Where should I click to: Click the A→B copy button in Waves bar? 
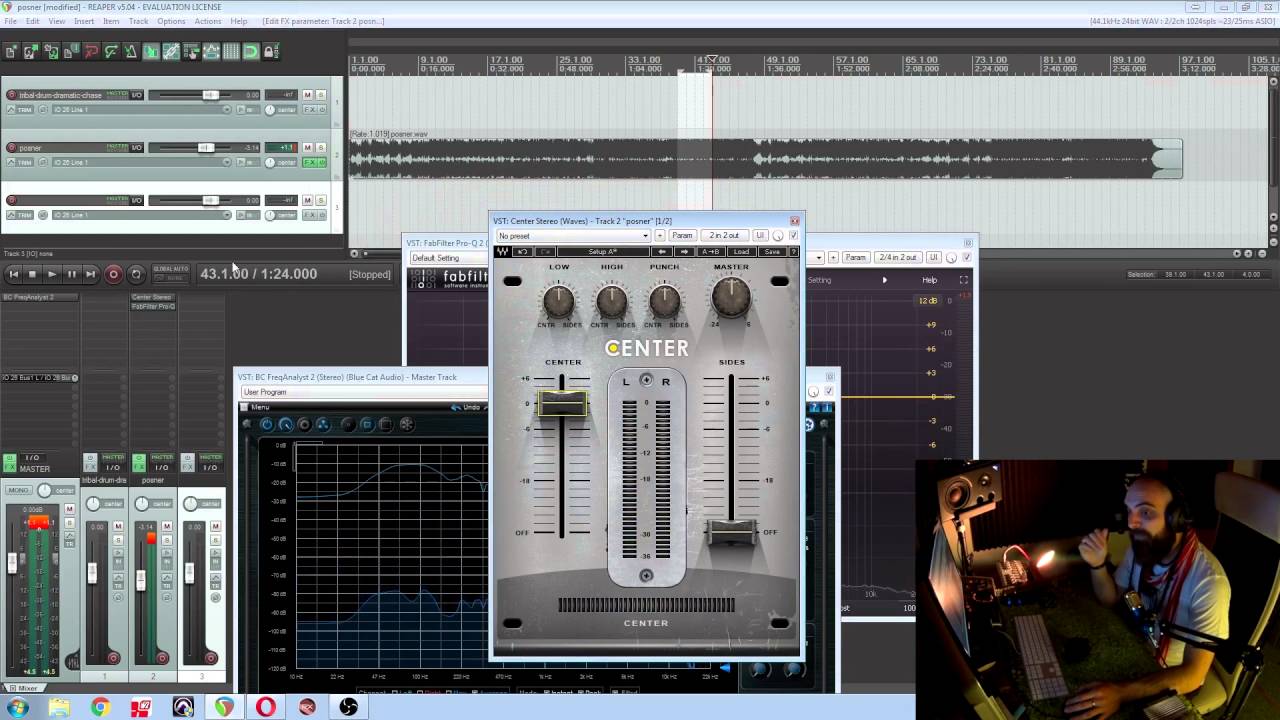tap(711, 252)
